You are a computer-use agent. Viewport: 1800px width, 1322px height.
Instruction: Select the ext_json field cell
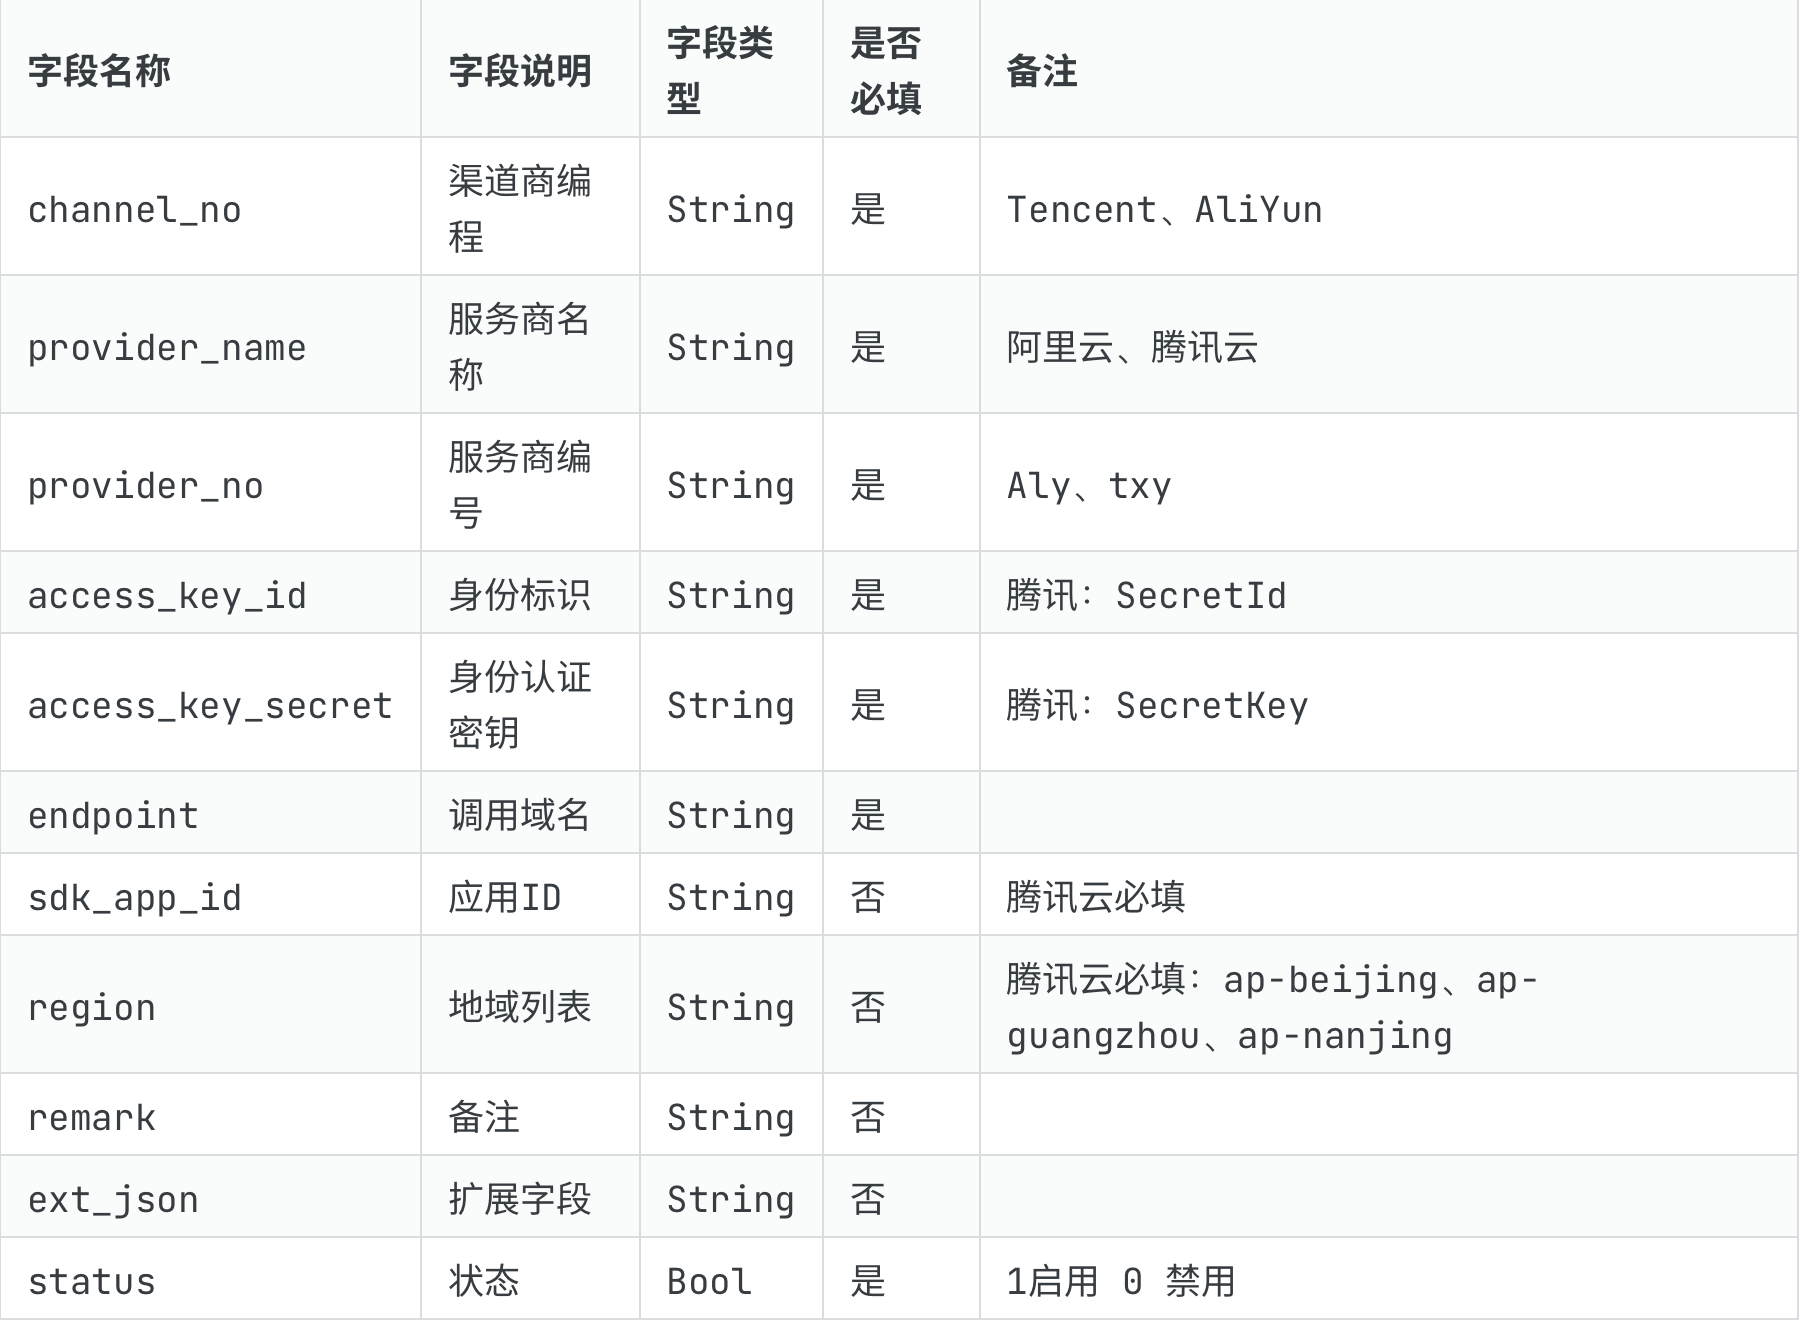(210, 1197)
